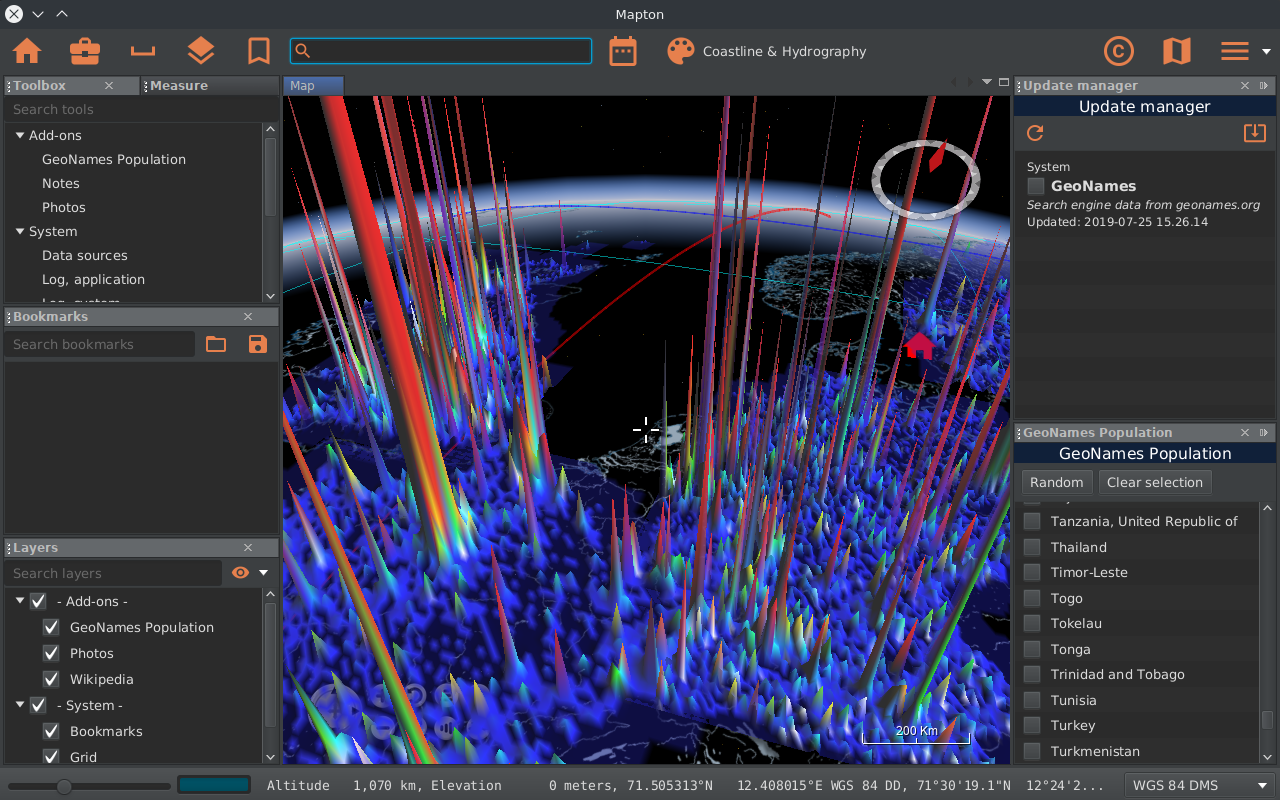Open the Bookmarks toolbar icon
This screenshot has height=800, width=1280.
259,51
